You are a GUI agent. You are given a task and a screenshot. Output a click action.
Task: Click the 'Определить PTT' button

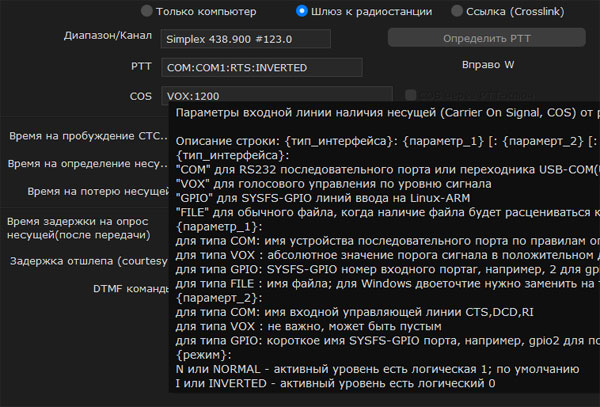486,38
